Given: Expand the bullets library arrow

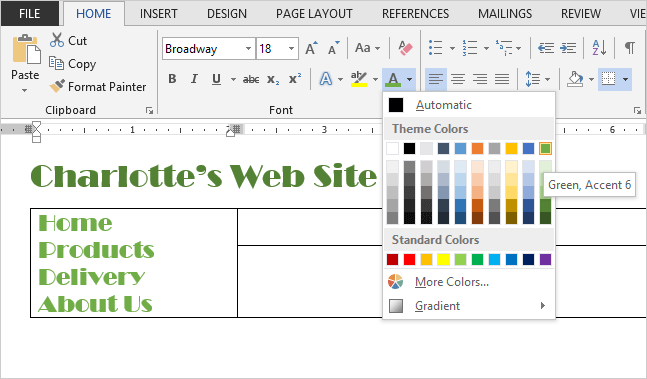Looking at the screenshot, I should [x=452, y=48].
